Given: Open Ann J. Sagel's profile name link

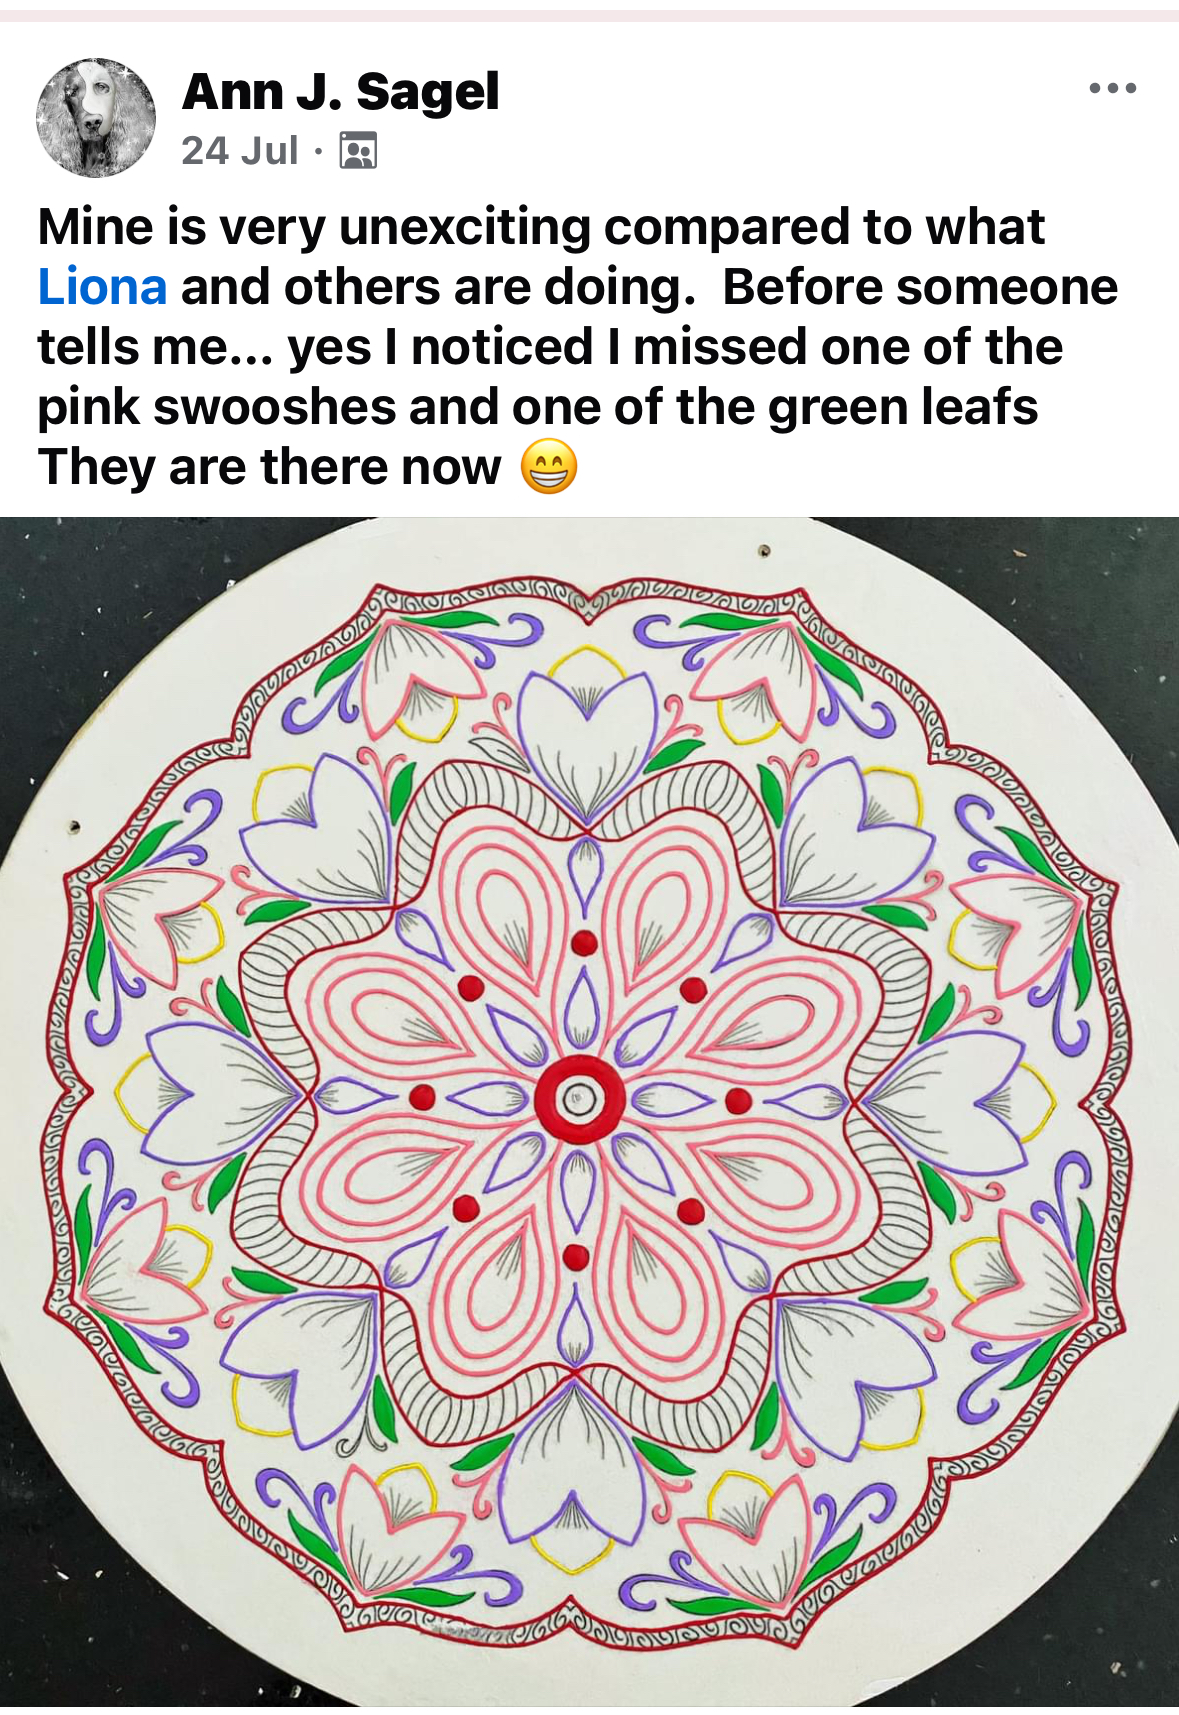Looking at the screenshot, I should coord(341,92).
